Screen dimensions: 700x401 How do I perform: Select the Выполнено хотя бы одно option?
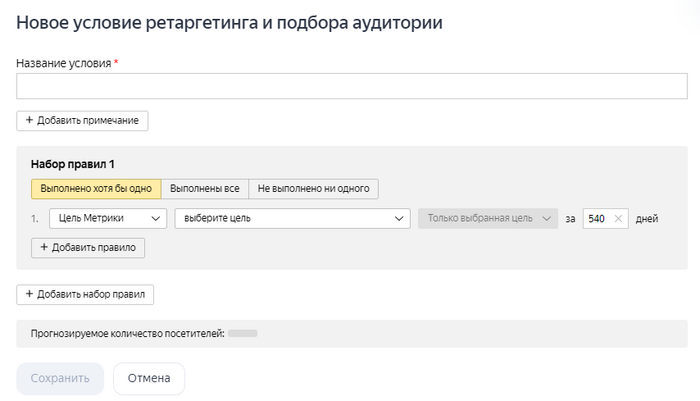pyautogui.click(x=96, y=188)
